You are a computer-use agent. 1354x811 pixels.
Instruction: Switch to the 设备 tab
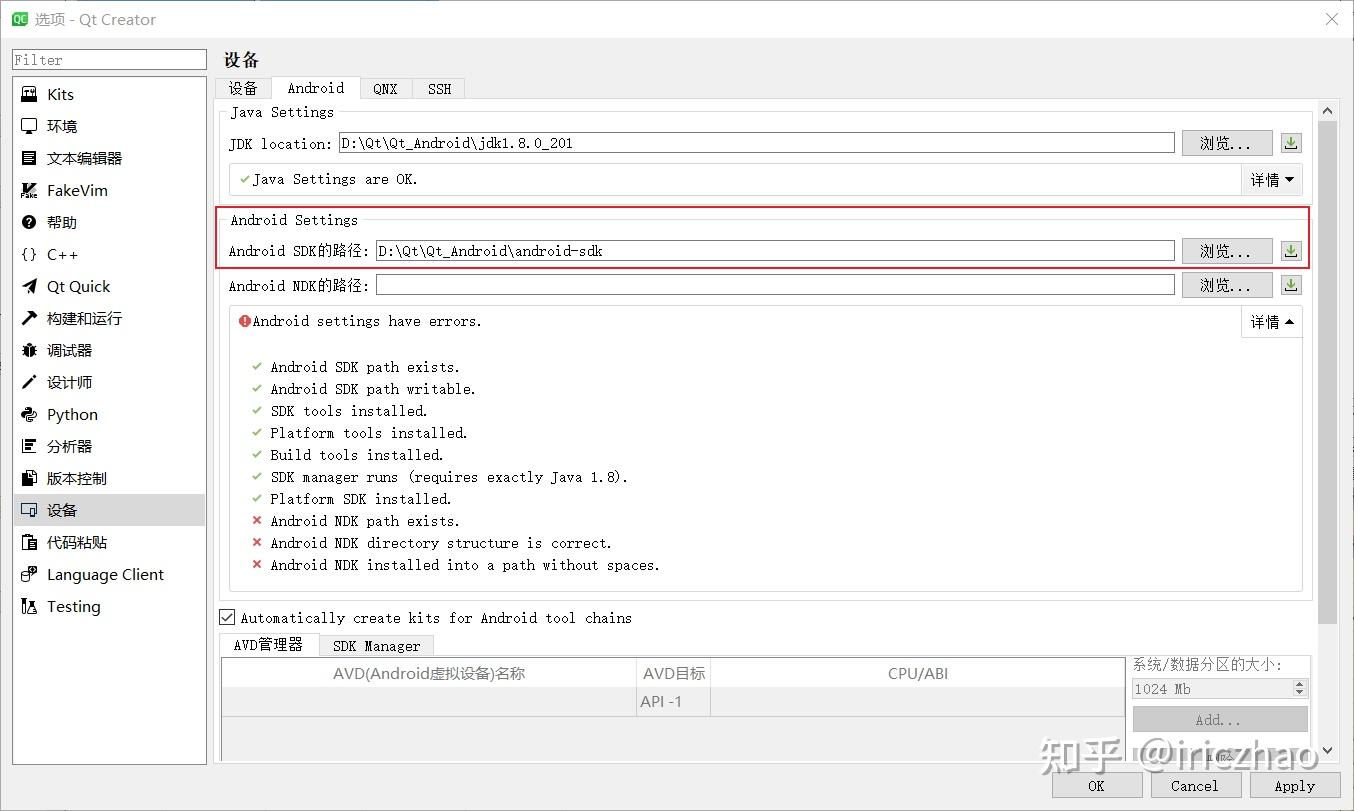coord(243,88)
